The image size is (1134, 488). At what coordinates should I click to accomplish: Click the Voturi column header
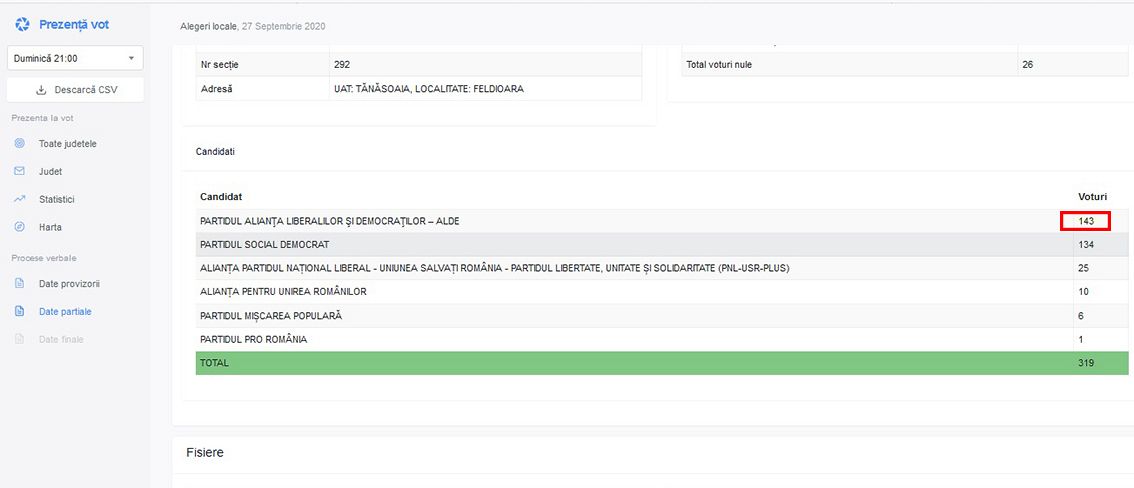tap(1092, 197)
